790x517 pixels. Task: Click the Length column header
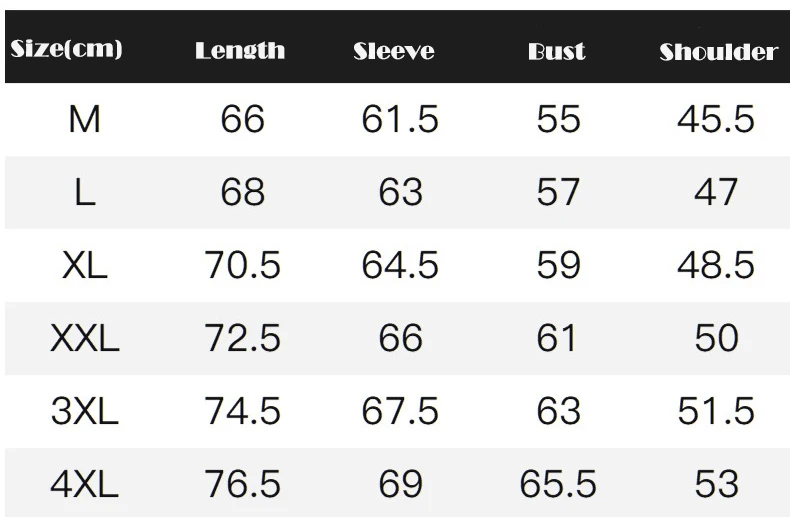240,51
